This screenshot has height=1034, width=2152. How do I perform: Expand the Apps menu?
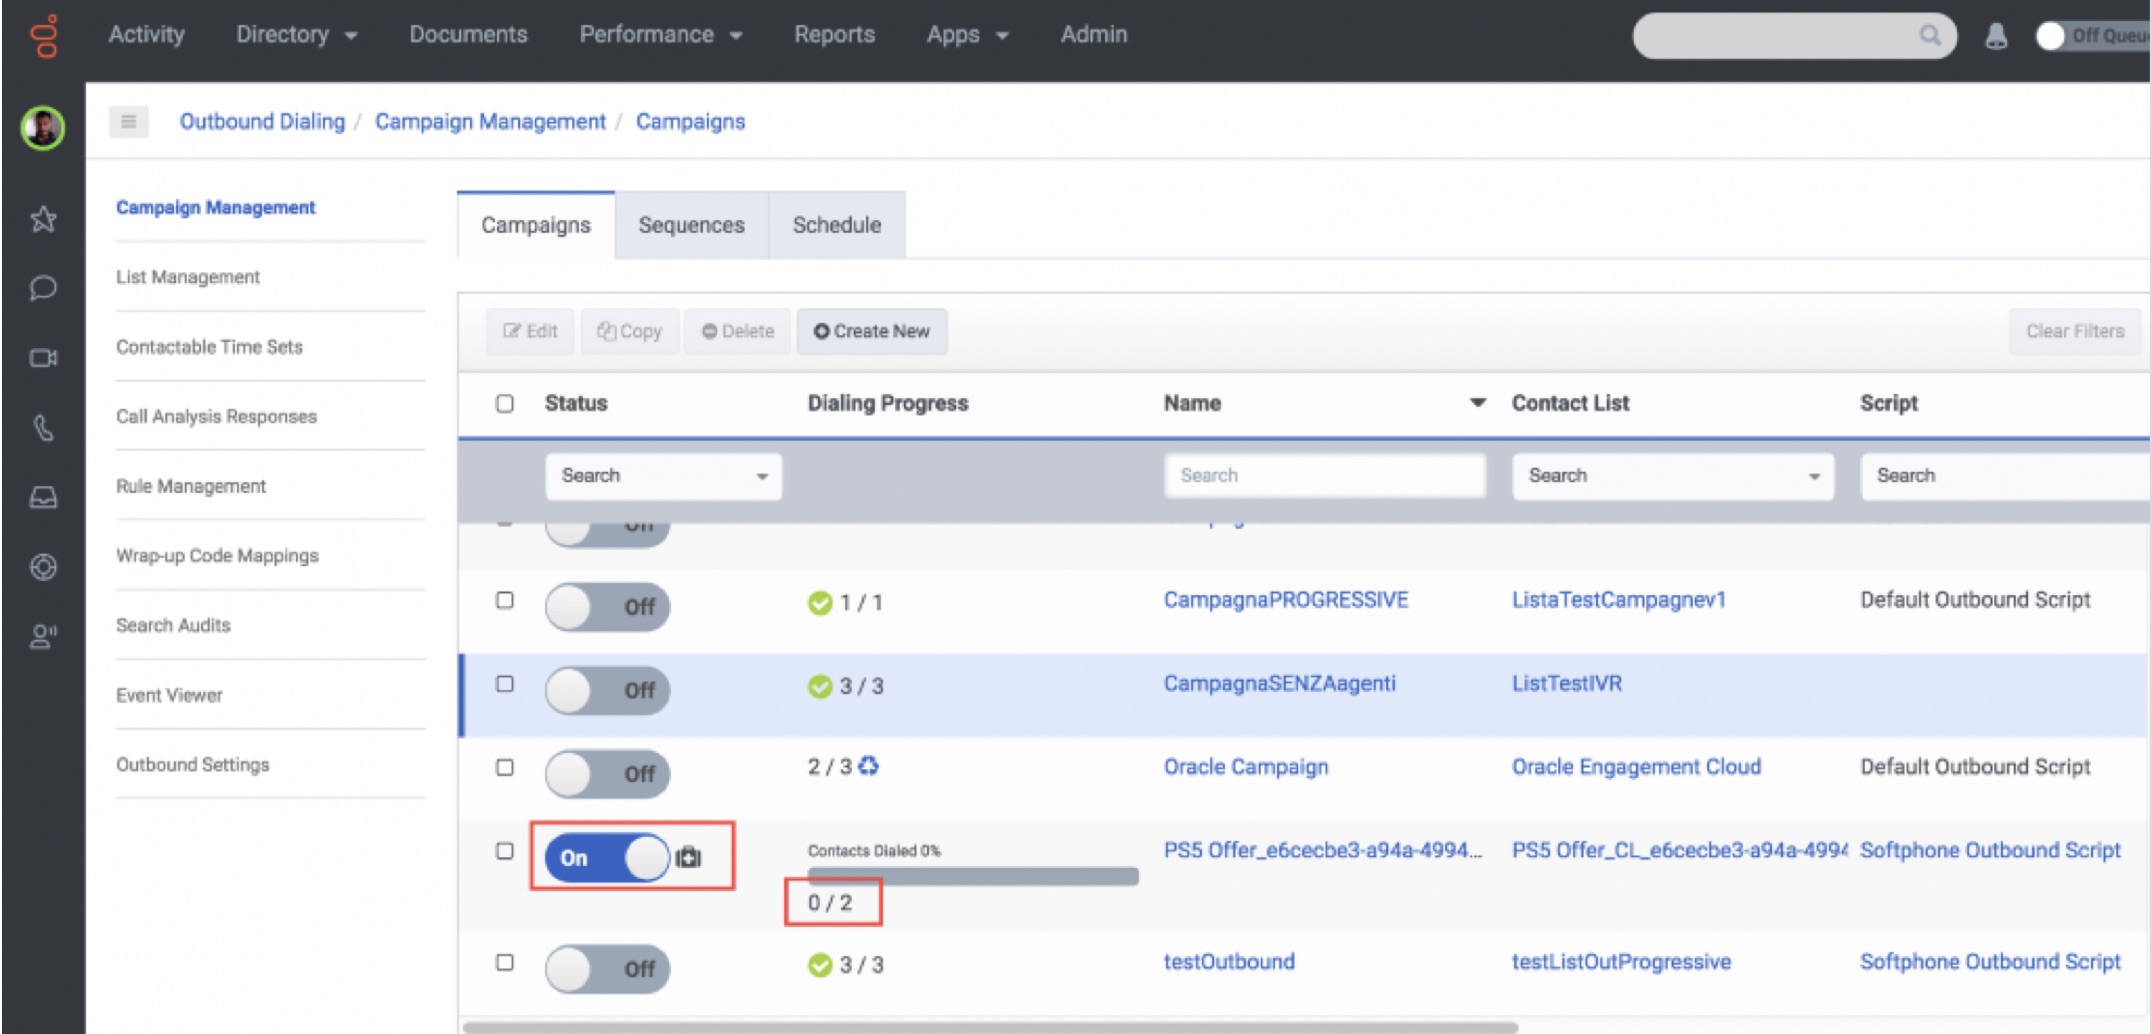968,35
